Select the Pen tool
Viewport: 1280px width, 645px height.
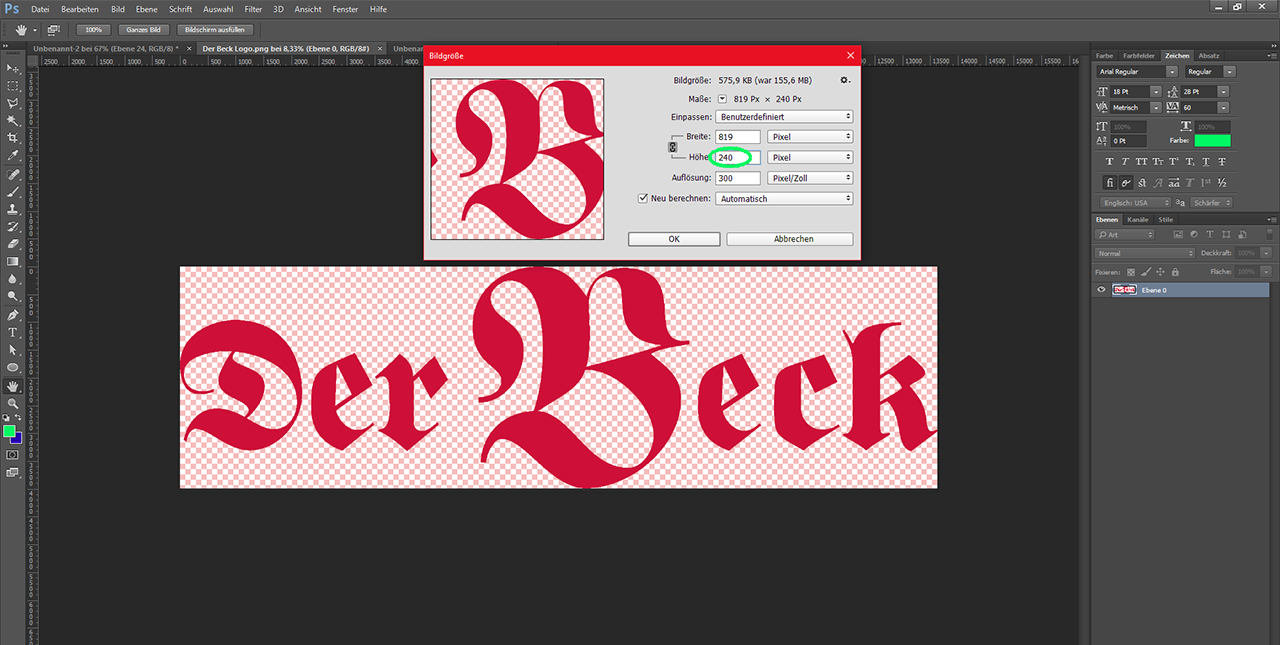(x=13, y=315)
